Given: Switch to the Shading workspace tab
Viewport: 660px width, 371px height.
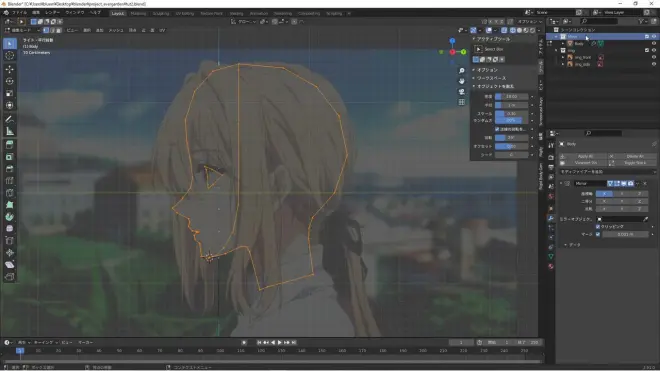Looking at the screenshot, I should point(237,13).
